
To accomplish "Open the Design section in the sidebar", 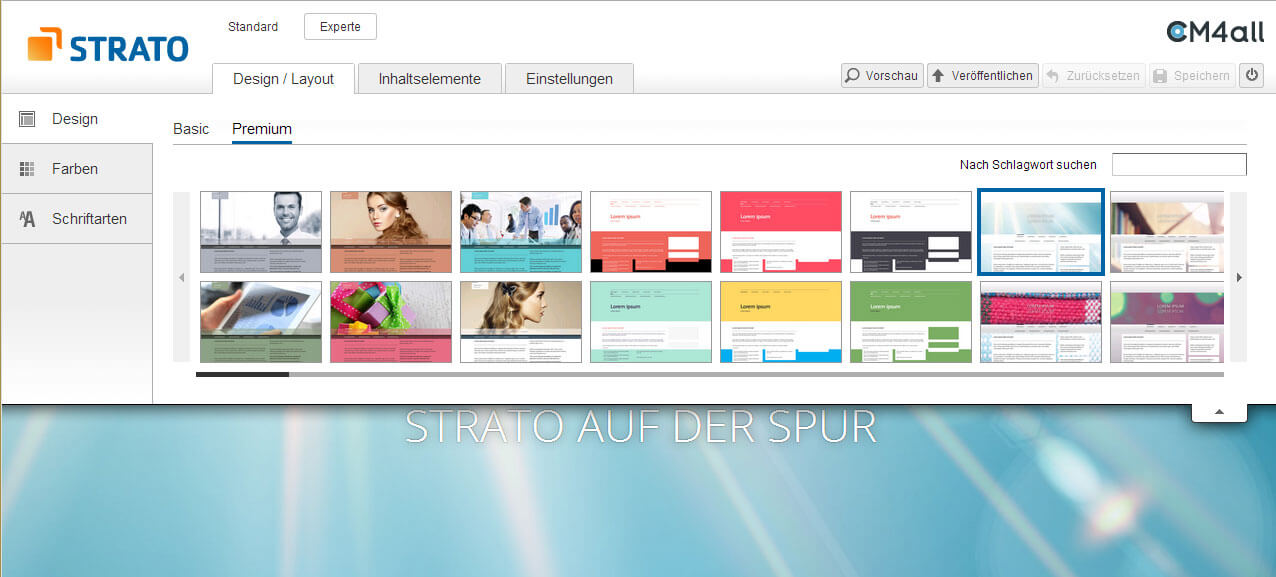I will pos(76,119).
